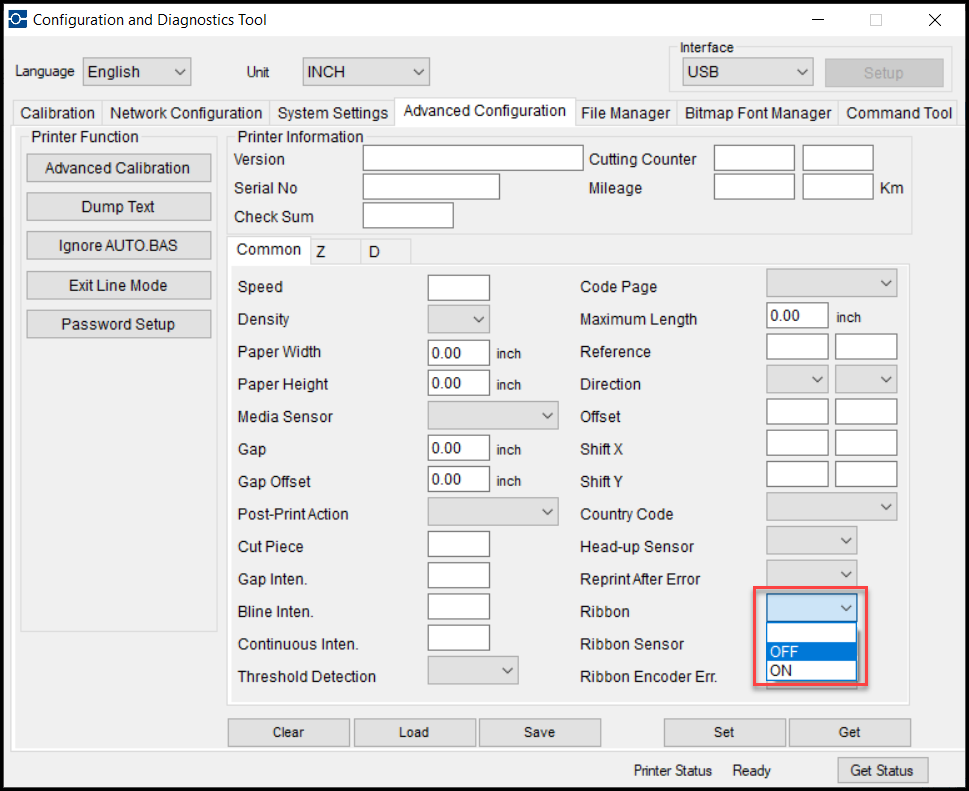Click the application icon in title bar
The height and width of the screenshot is (791, 969).
point(18,19)
